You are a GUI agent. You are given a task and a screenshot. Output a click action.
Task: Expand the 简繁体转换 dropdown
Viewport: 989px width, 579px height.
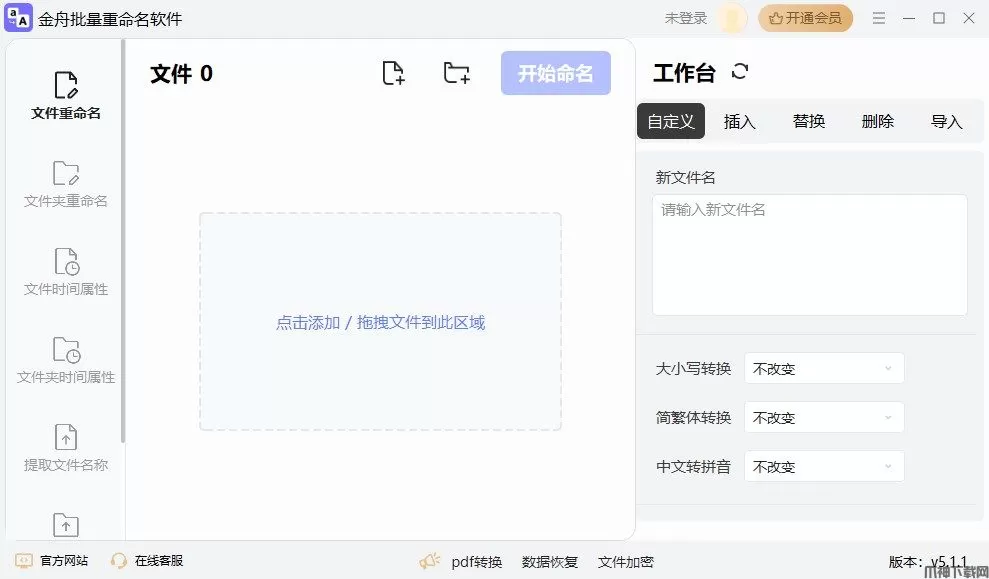[824, 418]
